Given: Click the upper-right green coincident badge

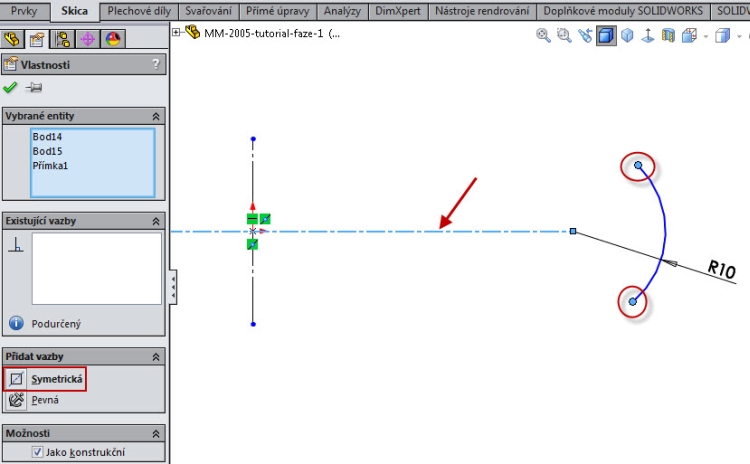Looking at the screenshot, I should [265, 219].
